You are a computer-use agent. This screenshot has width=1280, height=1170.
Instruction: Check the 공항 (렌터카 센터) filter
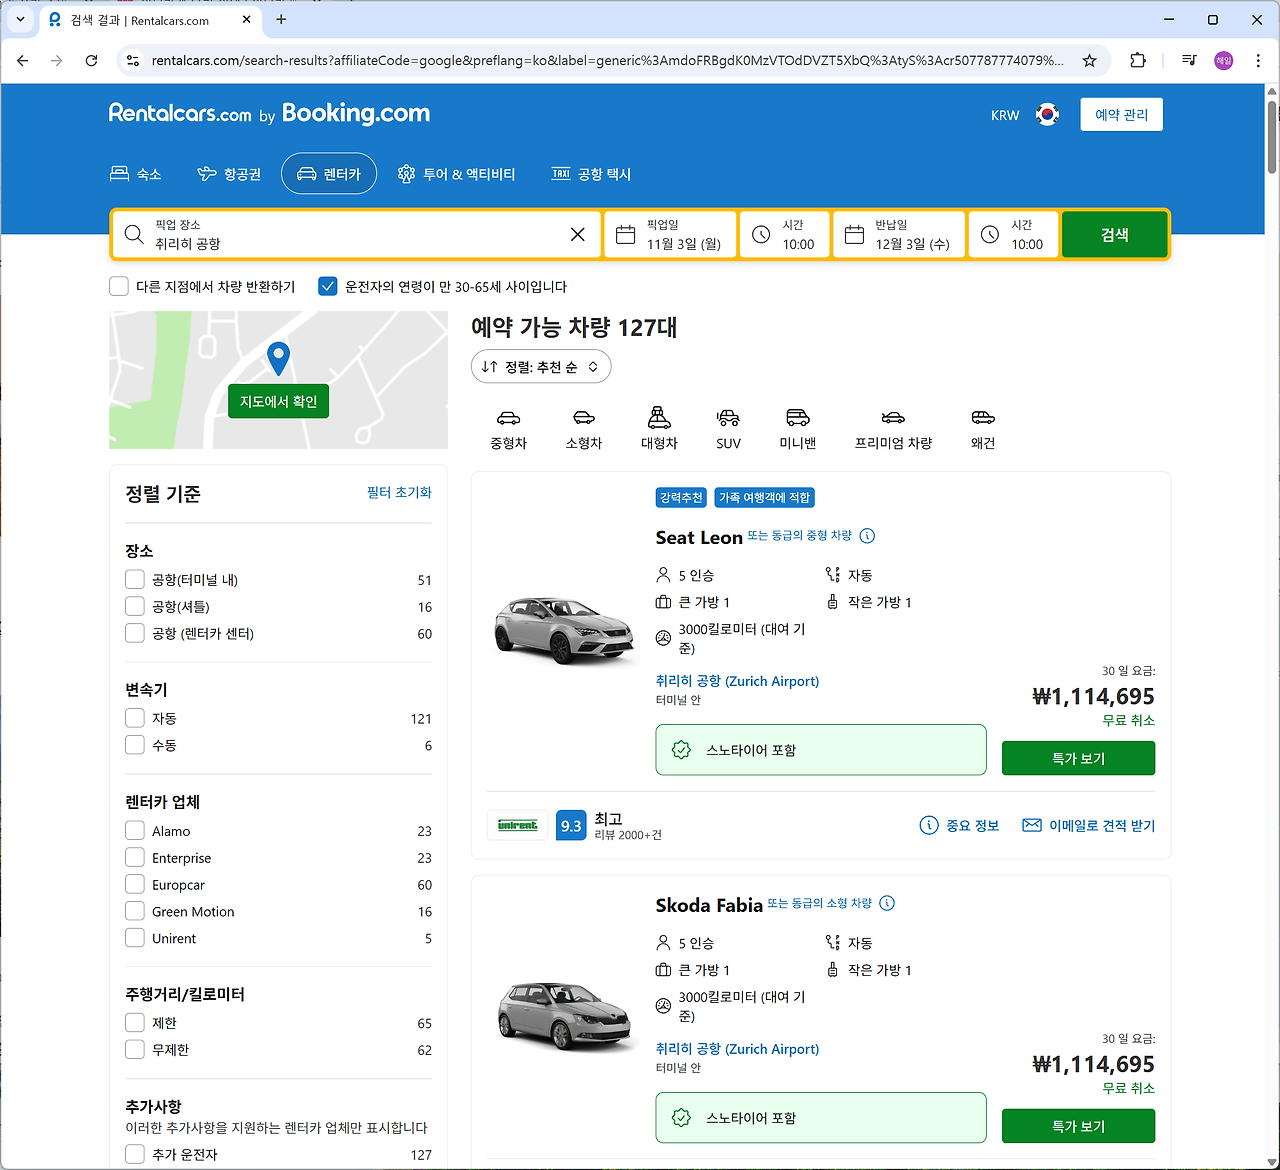click(135, 633)
